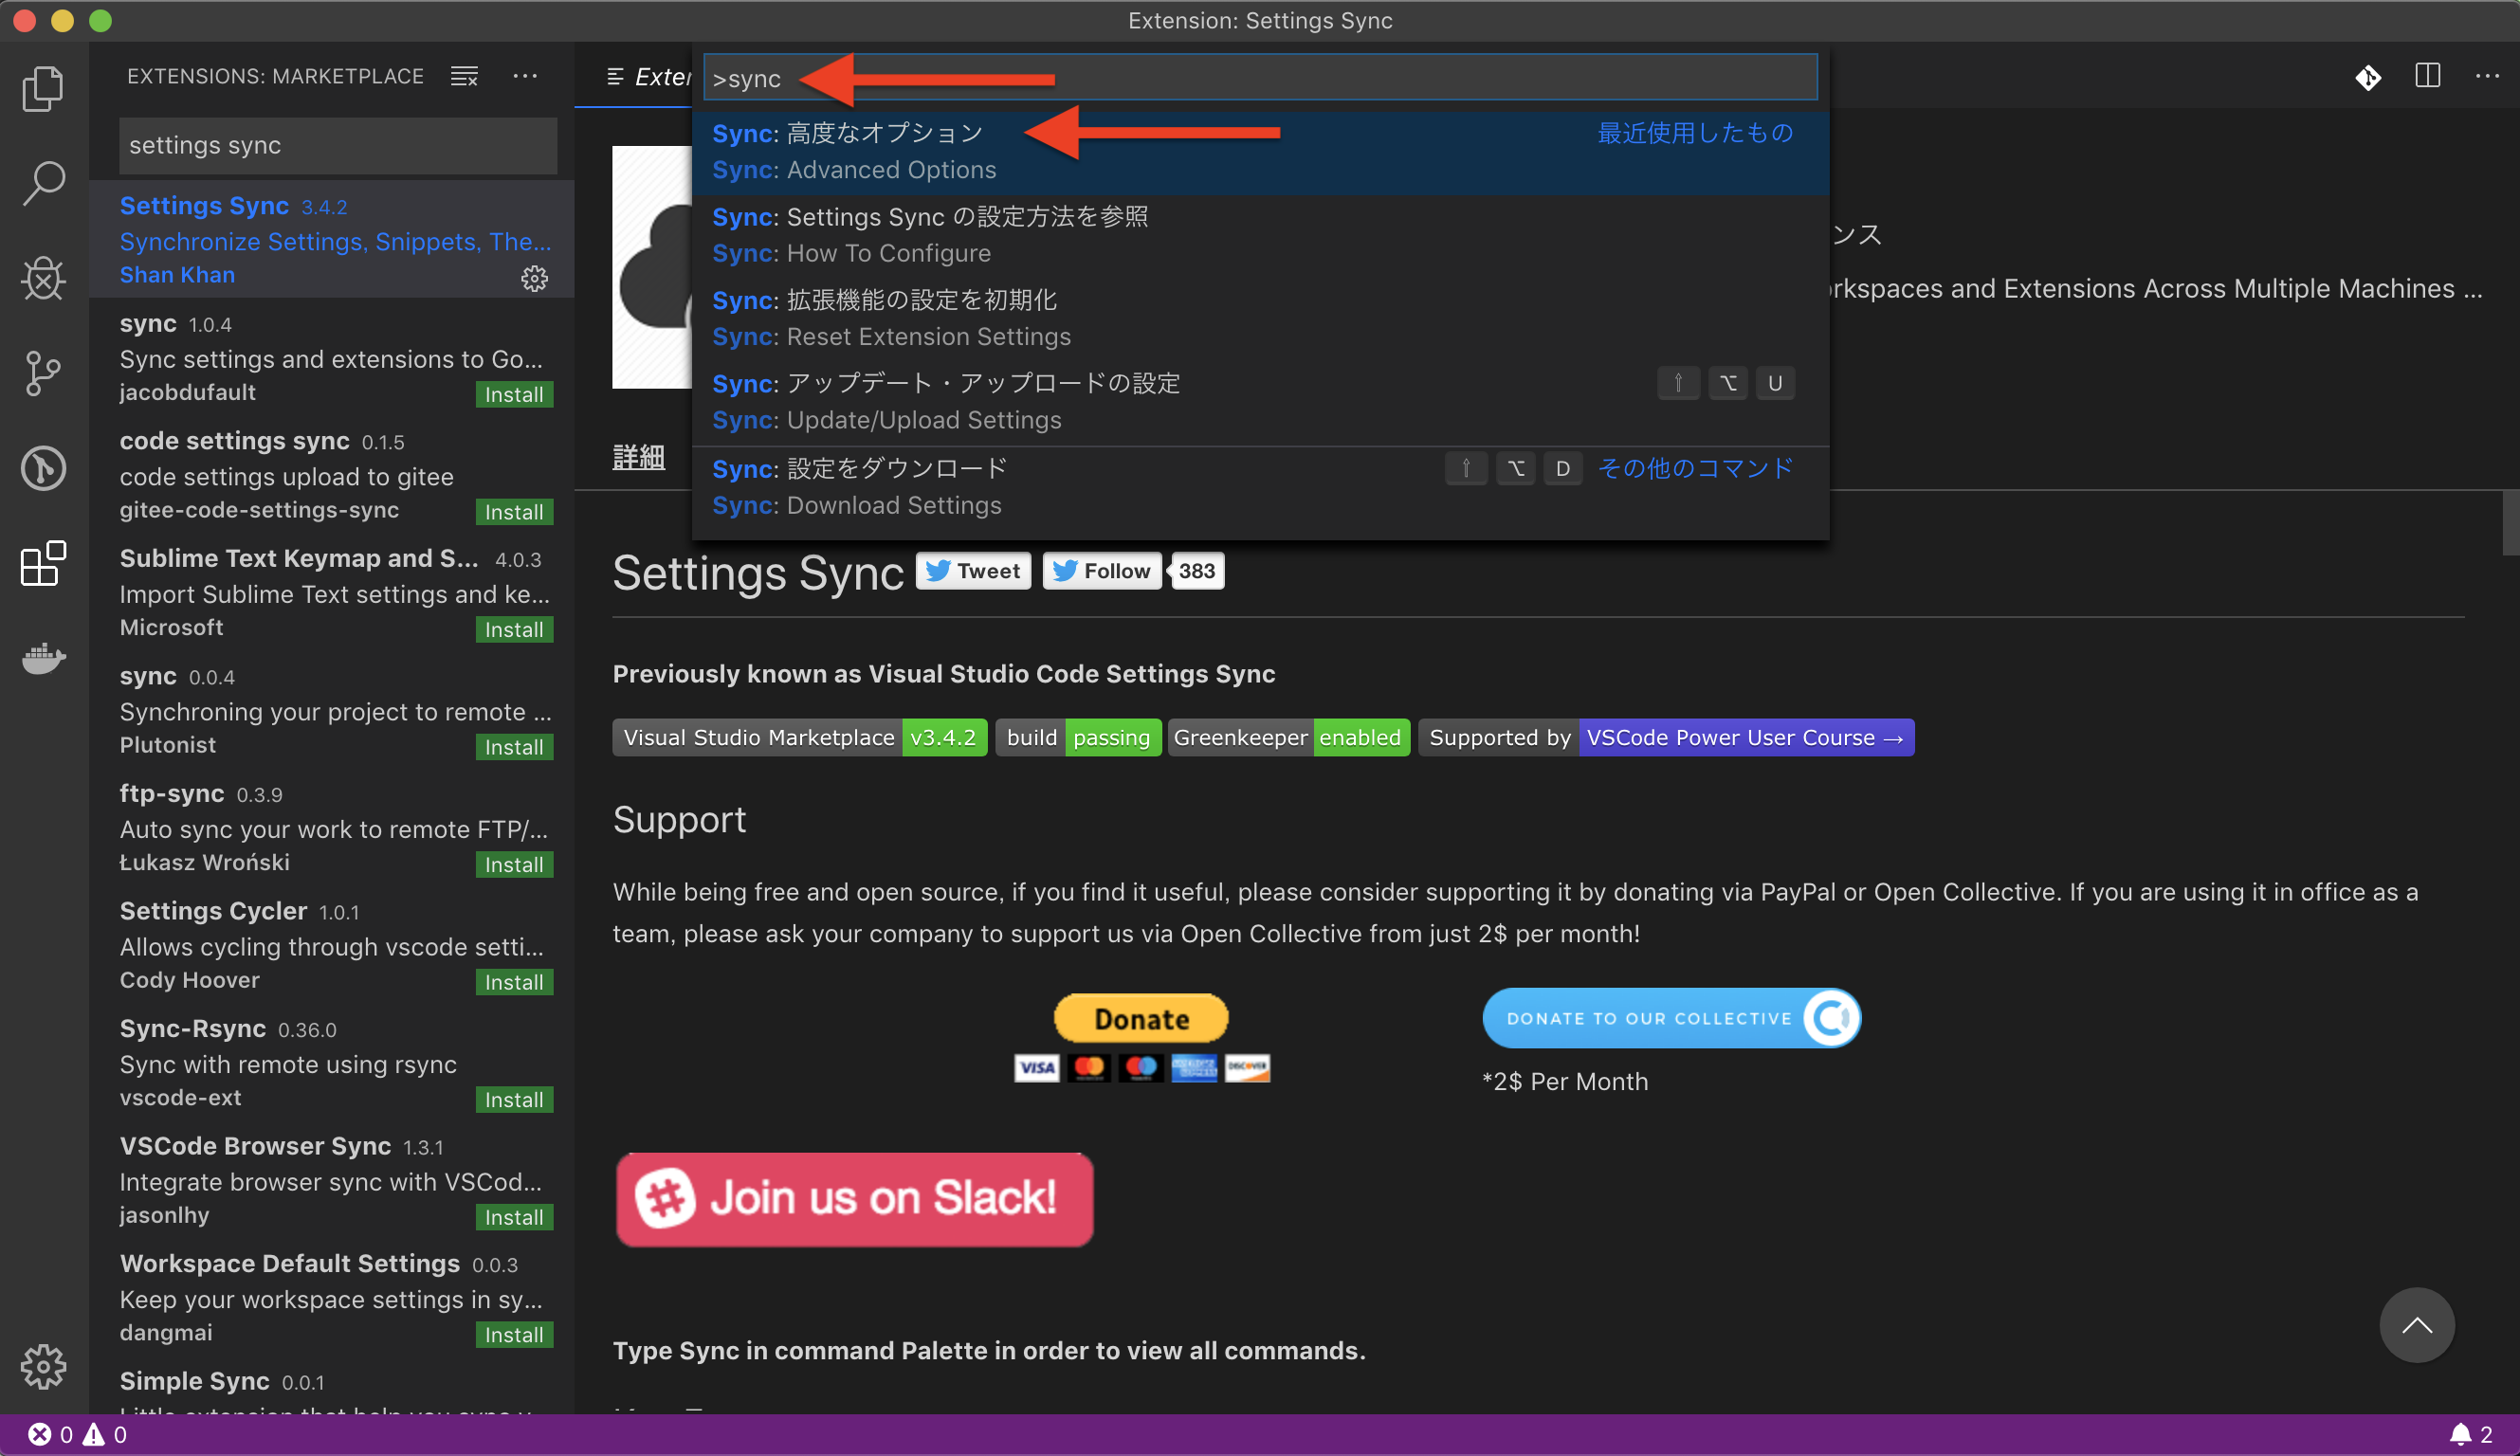This screenshot has width=2520, height=1456.
Task: Click 'Settings Sync' readme heading
Action: pos(758,573)
